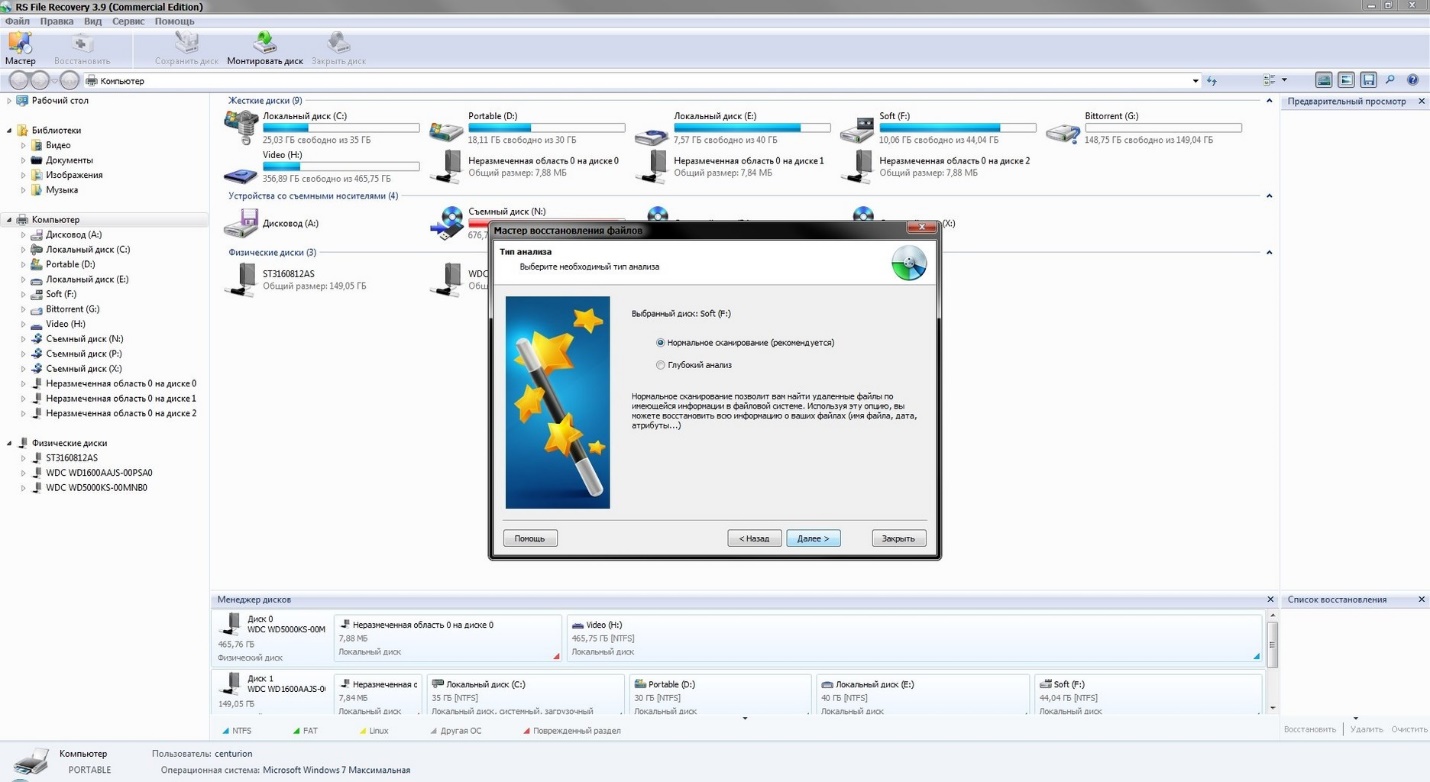This screenshot has height=782, width=1430.
Task: Collapse Физические диски tree node
Action: [x=9, y=443]
